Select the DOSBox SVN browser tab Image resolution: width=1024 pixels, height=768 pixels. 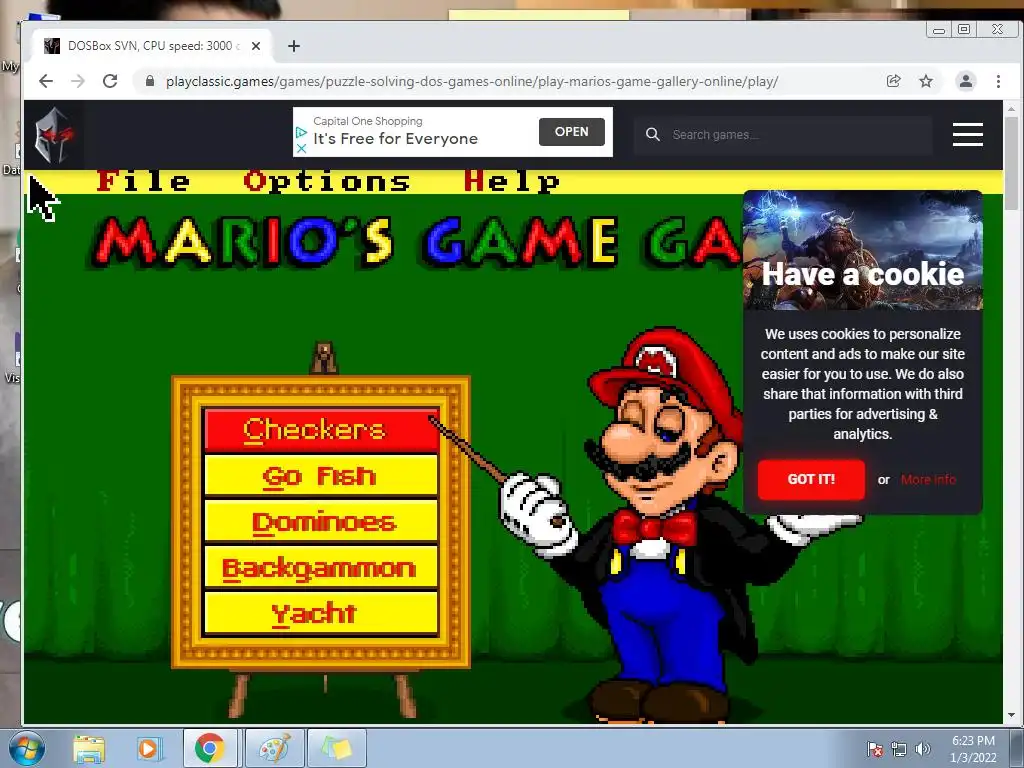click(150, 46)
